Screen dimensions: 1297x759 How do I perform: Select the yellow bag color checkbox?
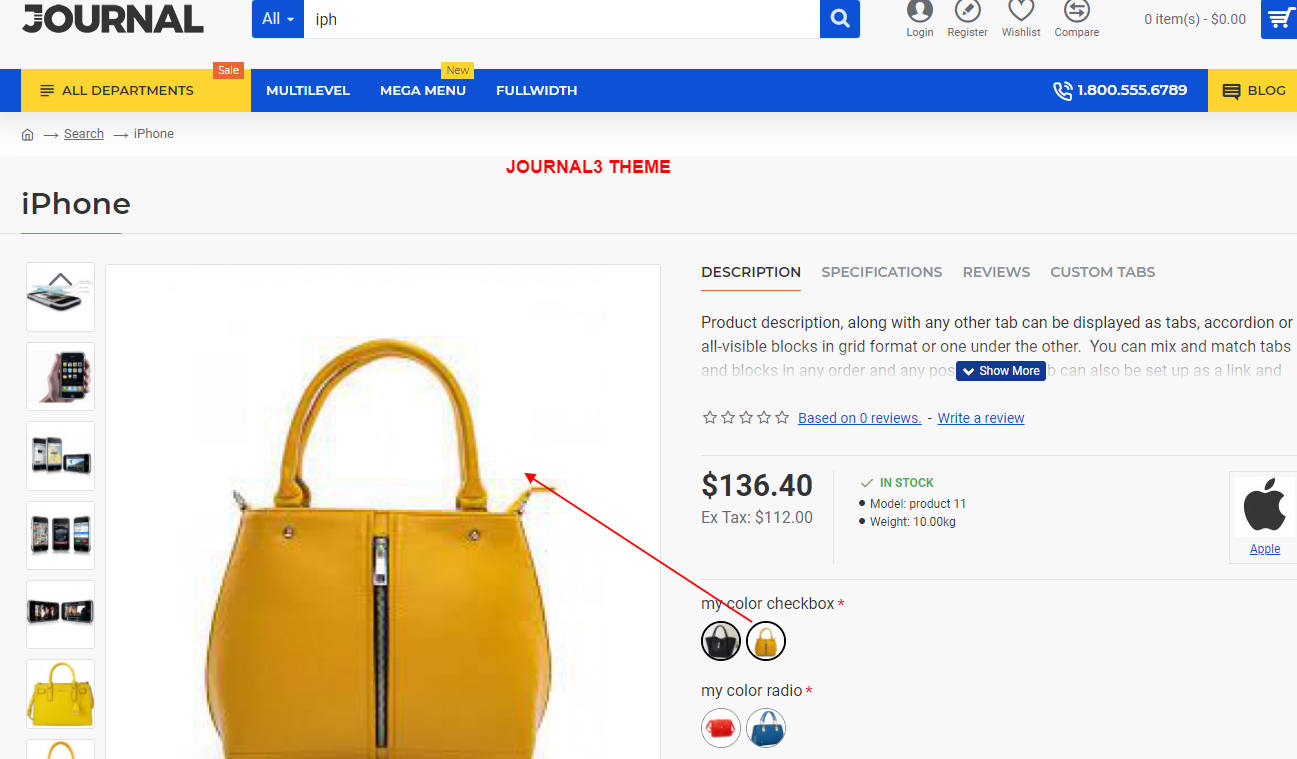coord(766,641)
